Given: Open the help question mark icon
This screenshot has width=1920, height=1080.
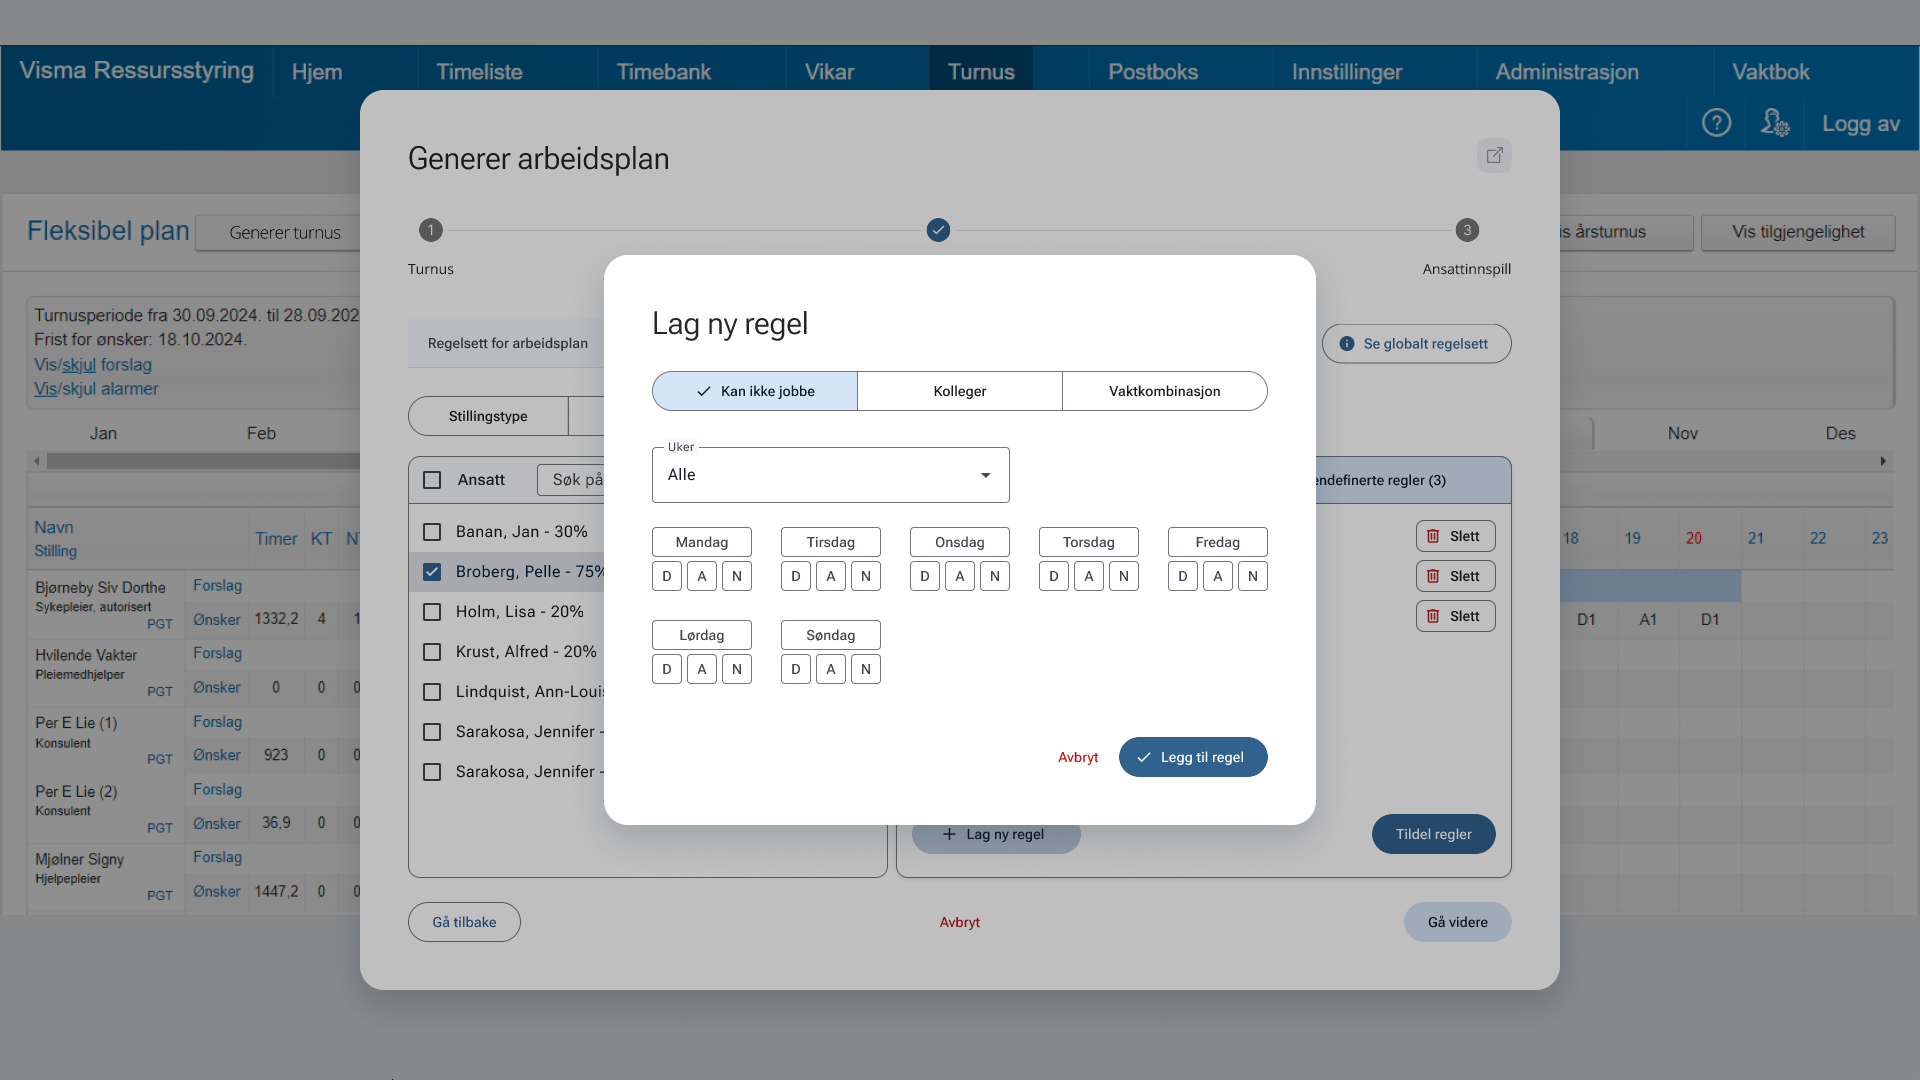Looking at the screenshot, I should (x=1716, y=123).
